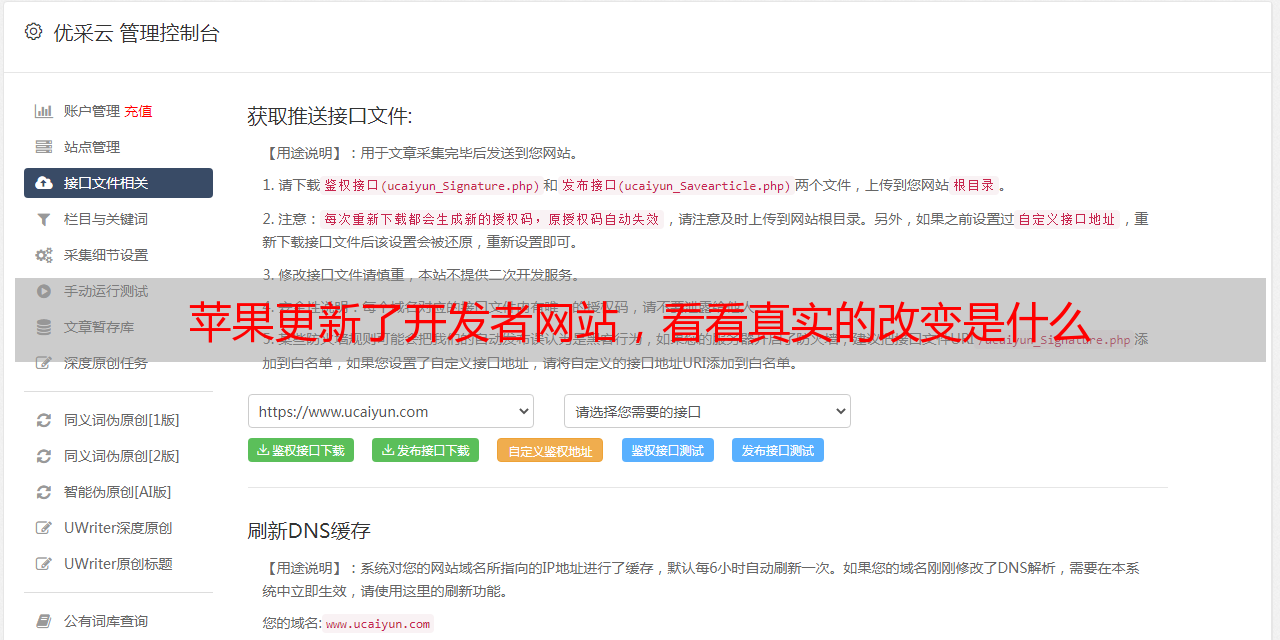Click the www.ucaiyun.com domain text

378,624
